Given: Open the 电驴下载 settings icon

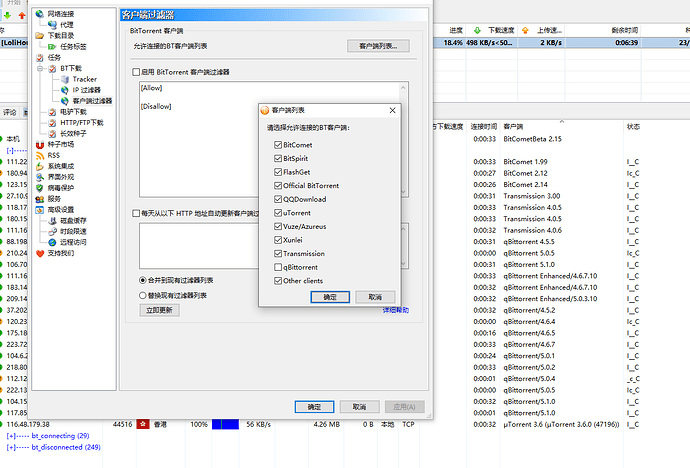Looking at the screenshot, I should pyautogui.click(x=52, y=112).
